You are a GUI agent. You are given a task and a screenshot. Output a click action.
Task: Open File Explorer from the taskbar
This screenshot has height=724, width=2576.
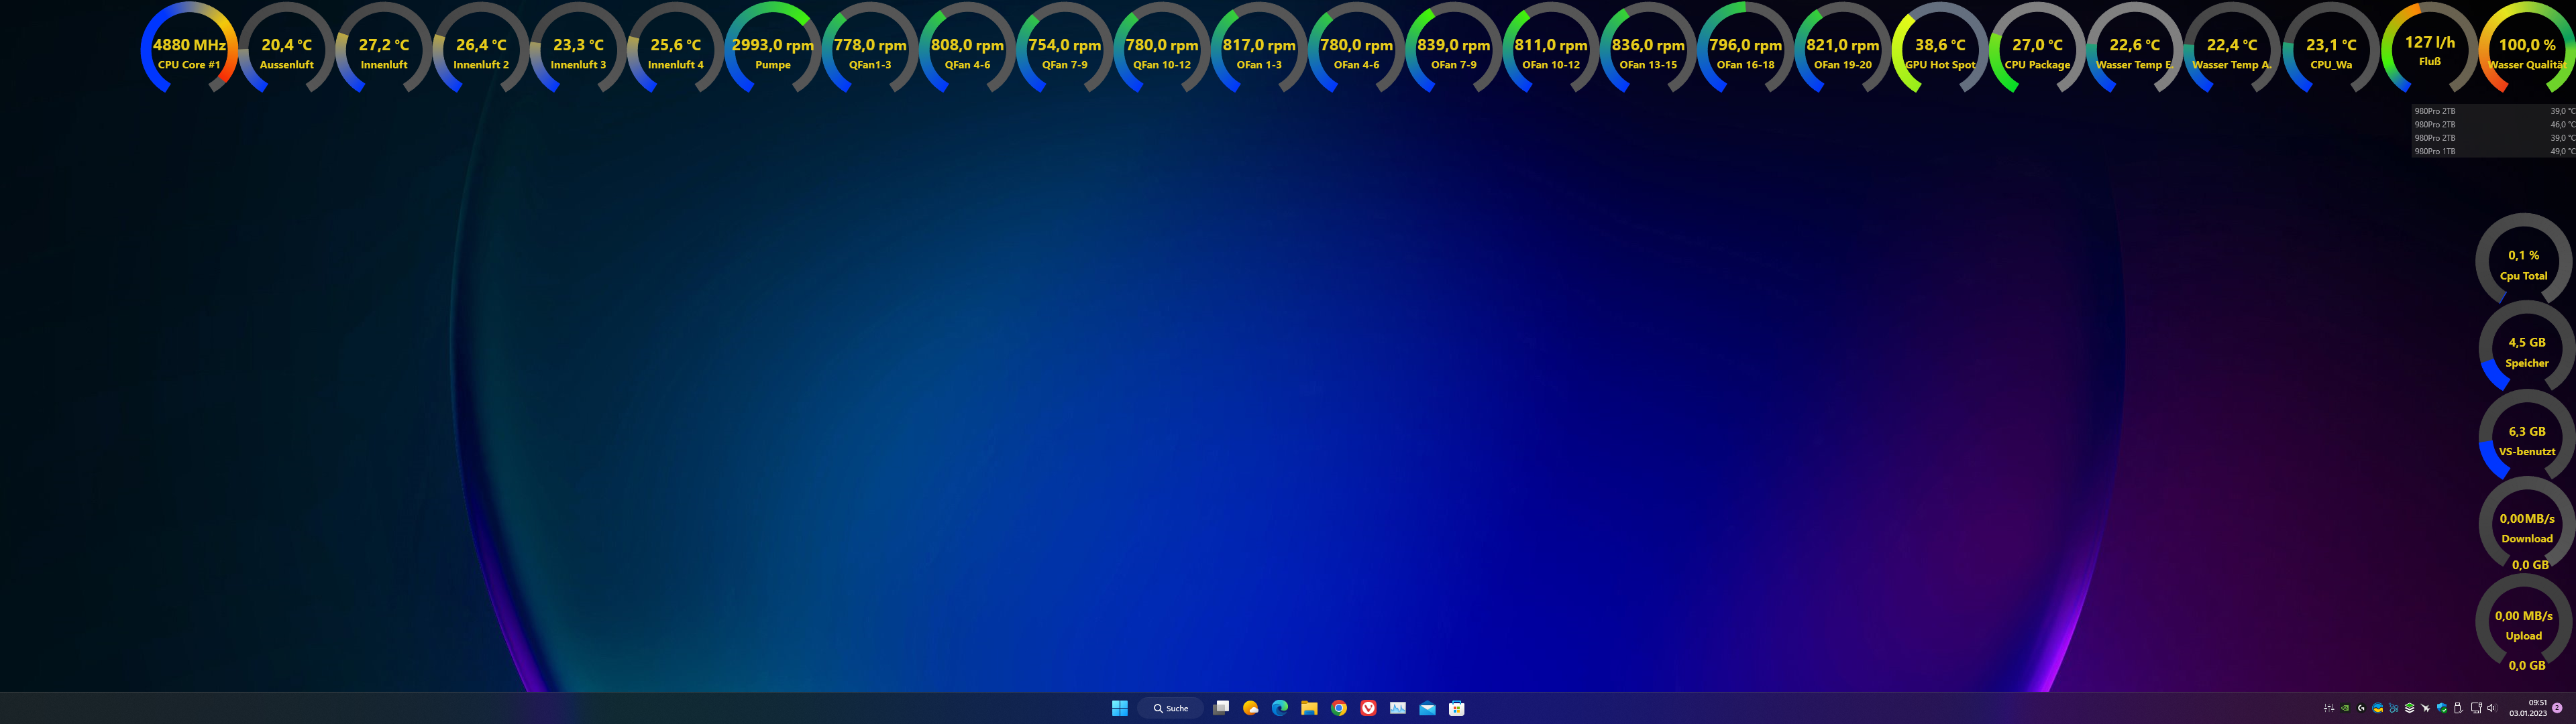point(1309,708)
